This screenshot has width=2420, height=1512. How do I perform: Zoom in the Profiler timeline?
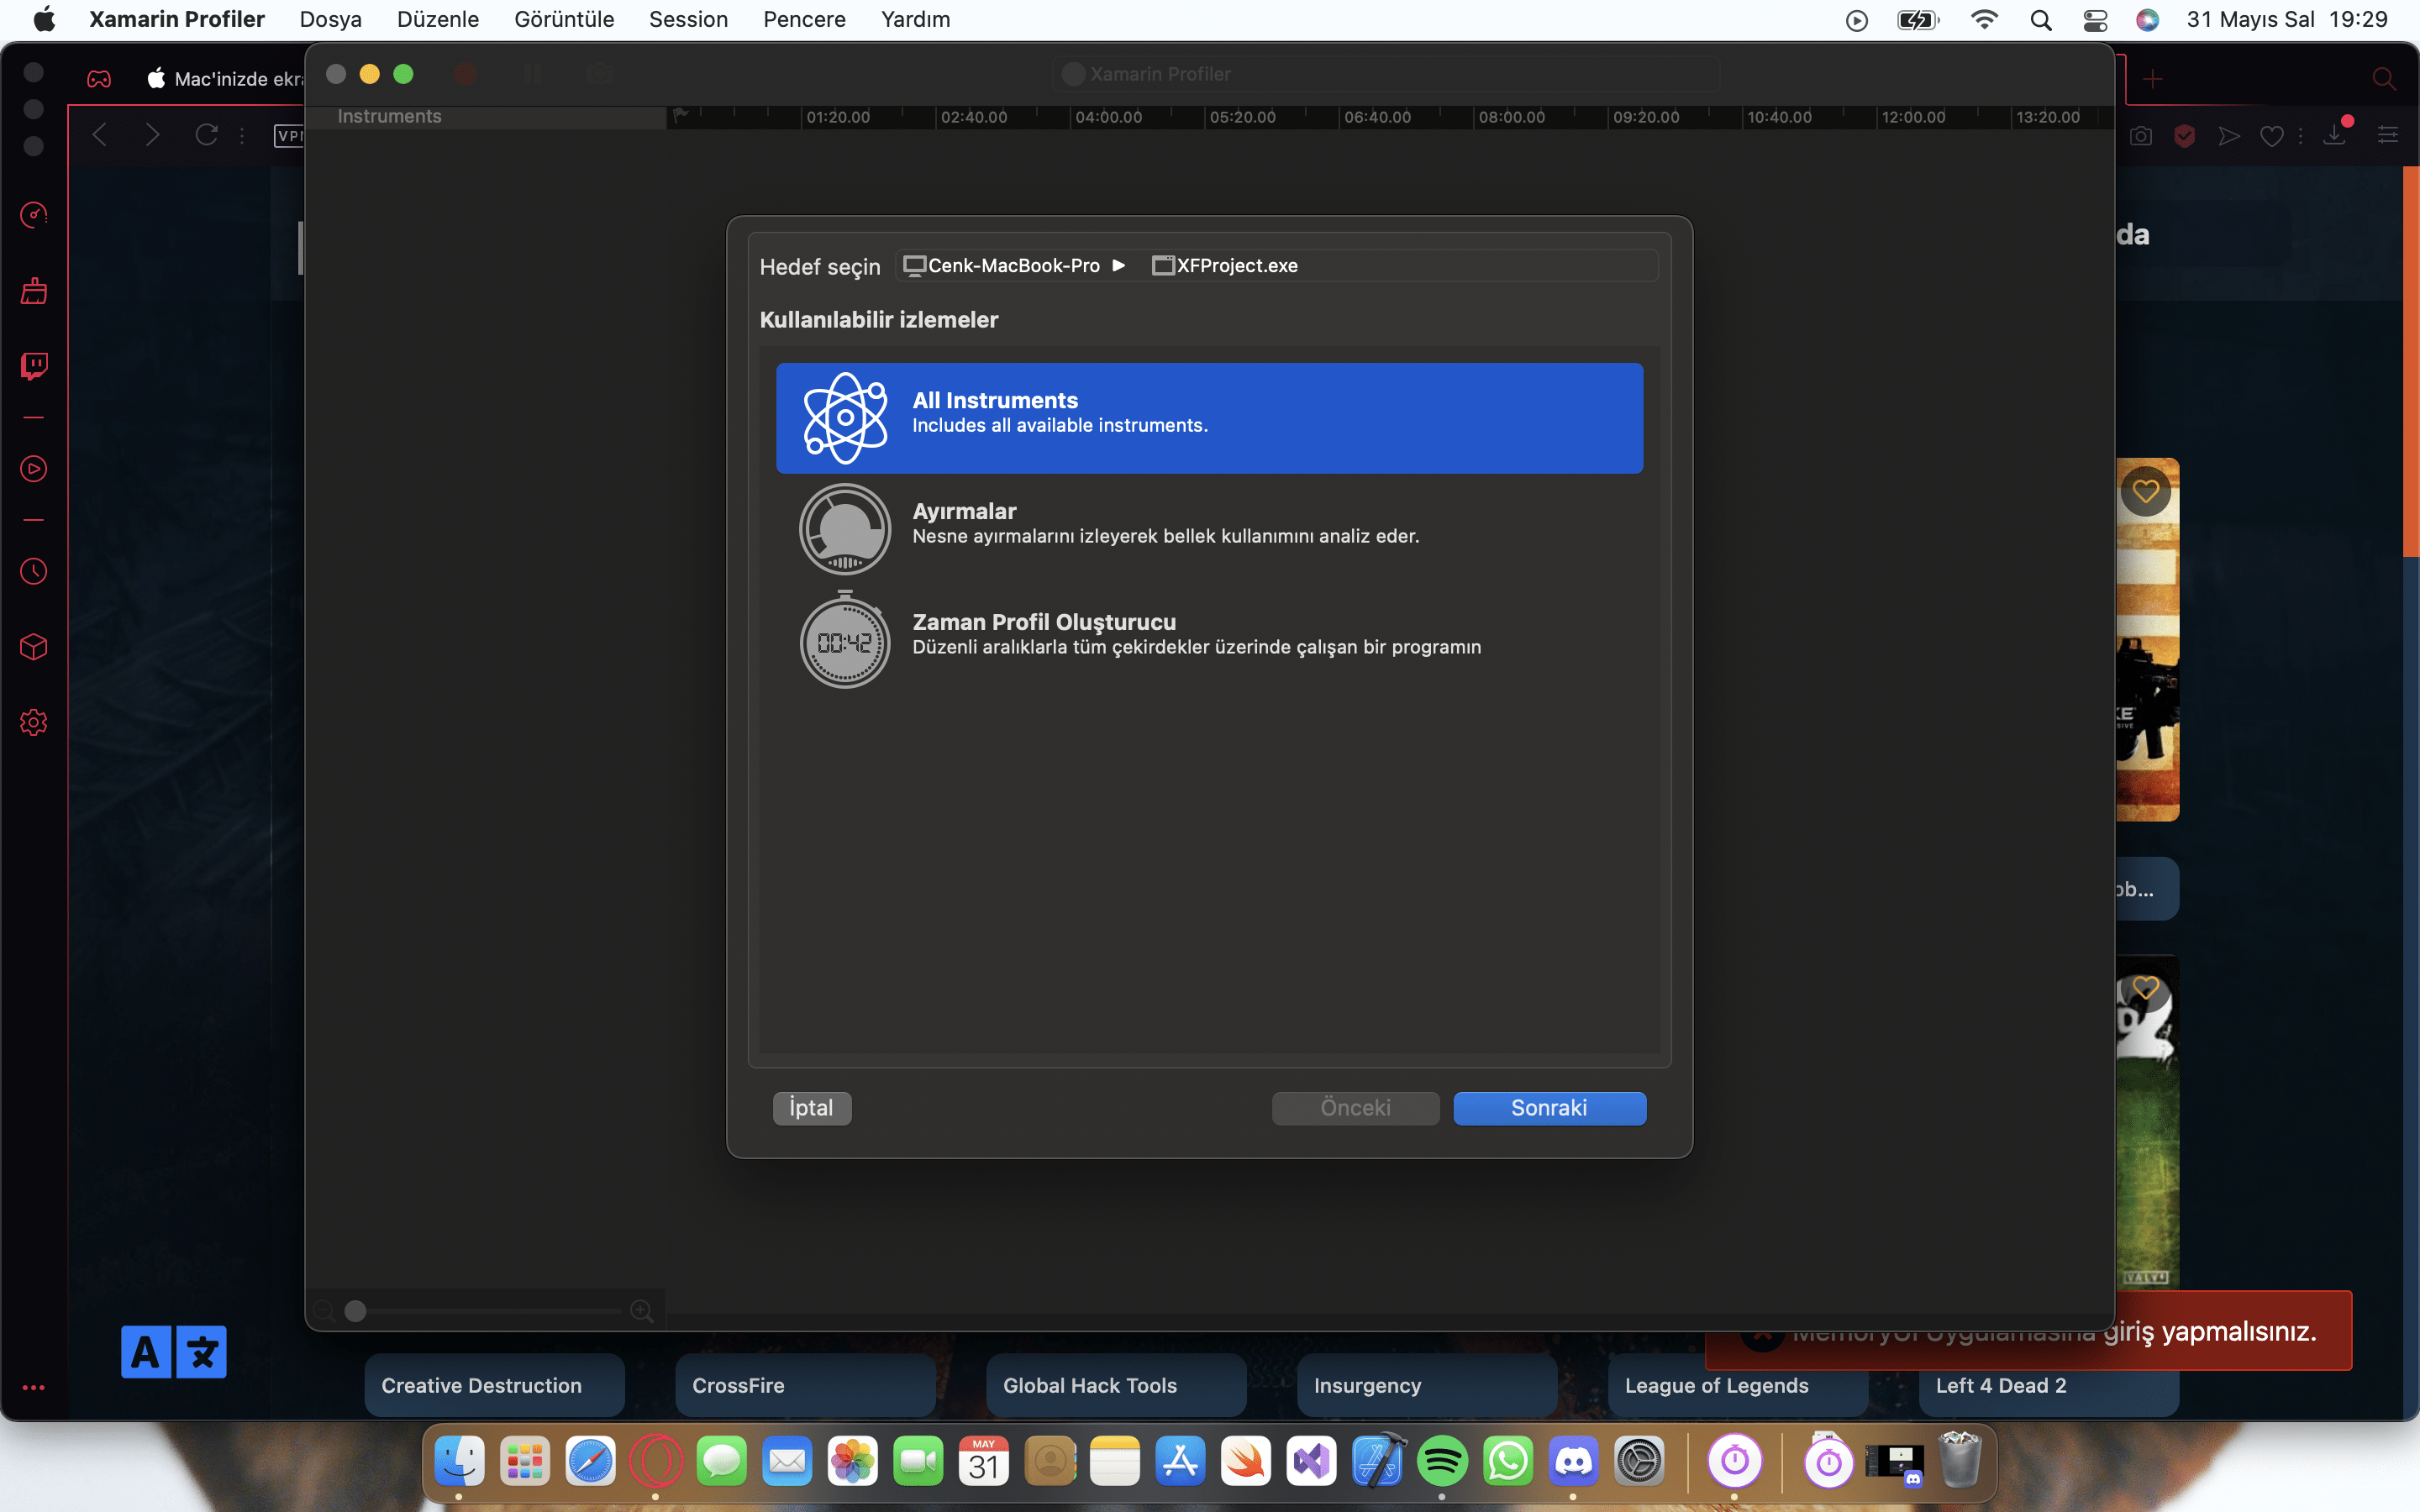click(x=641, y=1311)
